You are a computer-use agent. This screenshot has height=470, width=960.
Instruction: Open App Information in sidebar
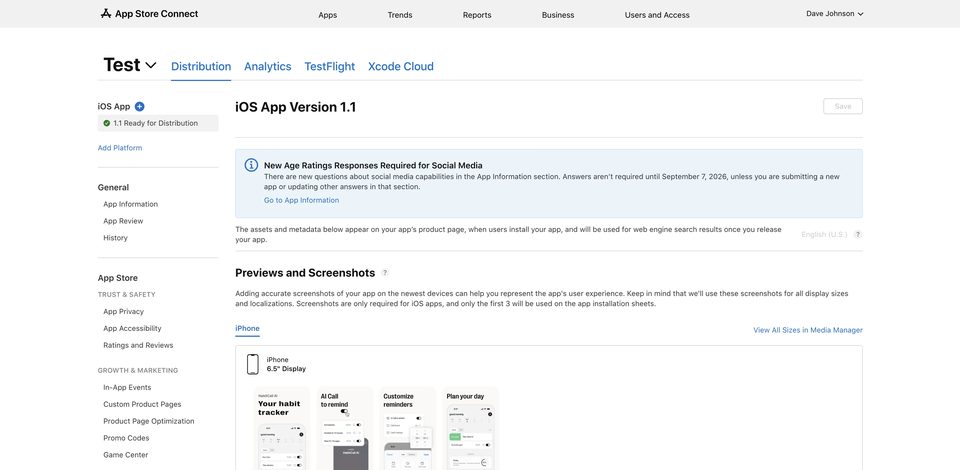click(130, 204)
